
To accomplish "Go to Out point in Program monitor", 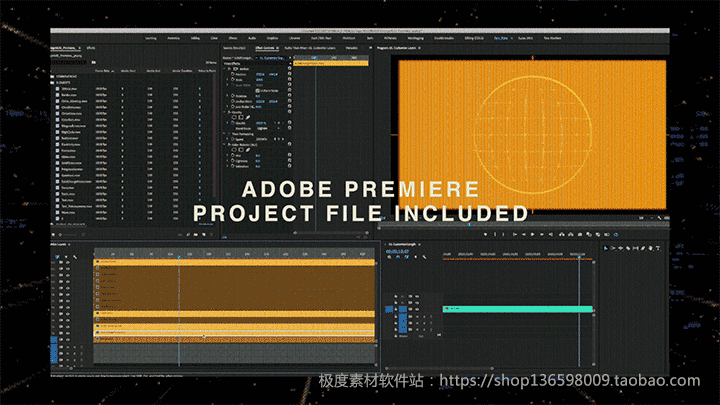I will [x=551, y=235].
